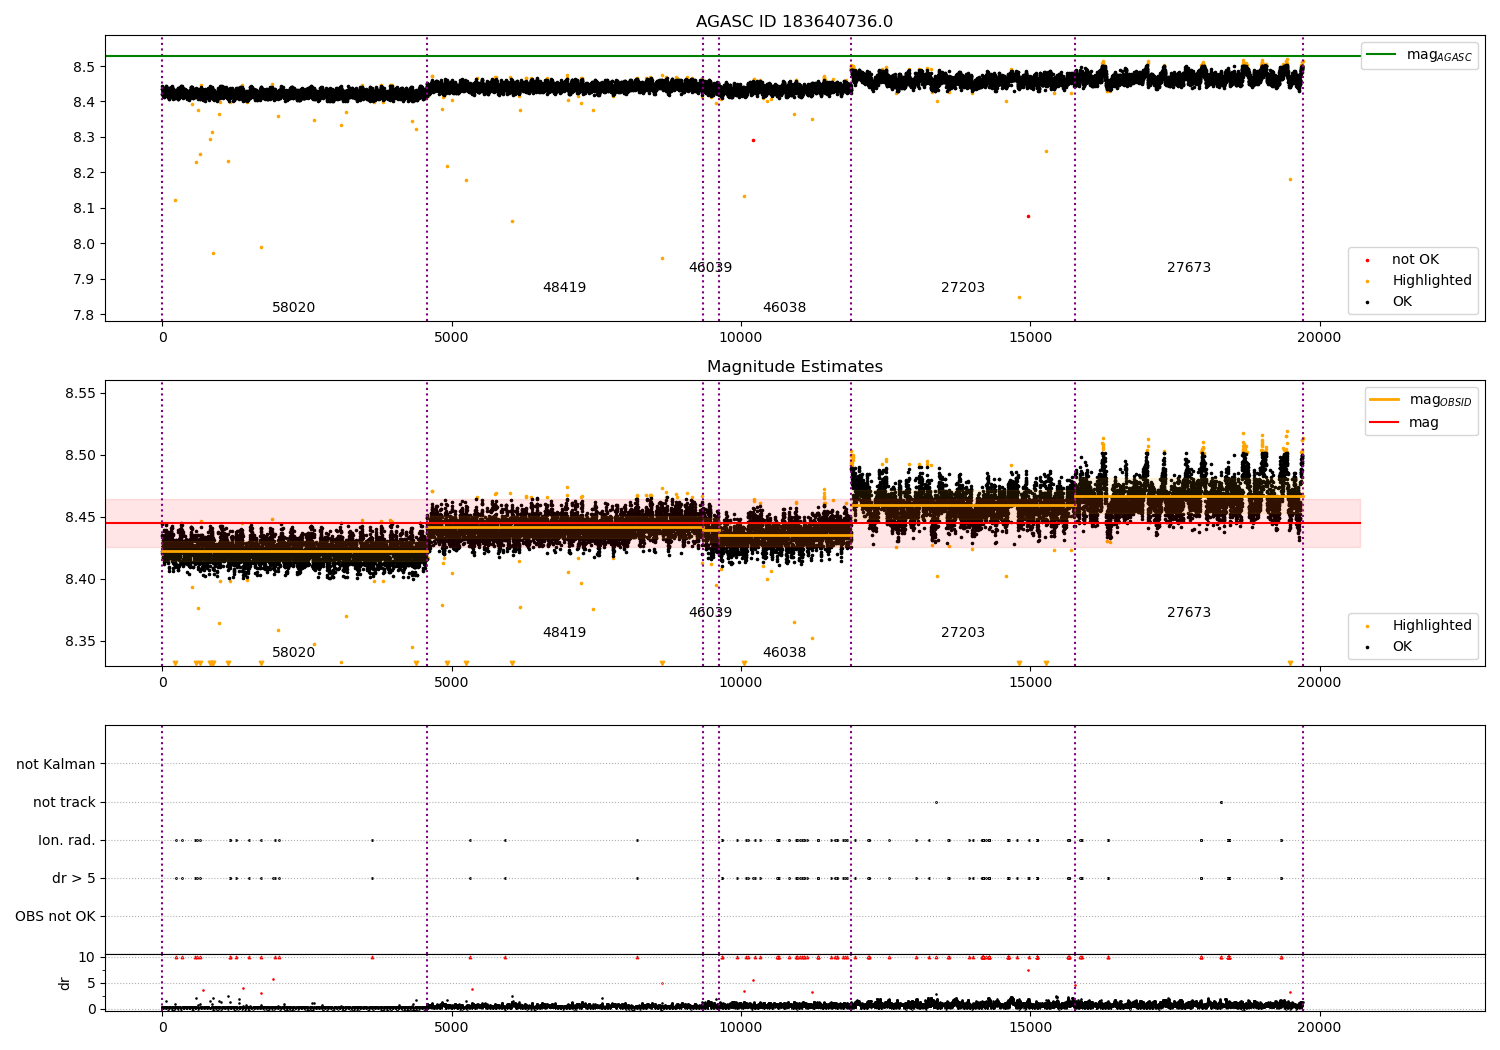Click the 'dr' y-axis label in bottom plot
Image resolution: width=1500 pixels, height=1050 pixels.
coord(65,983)
